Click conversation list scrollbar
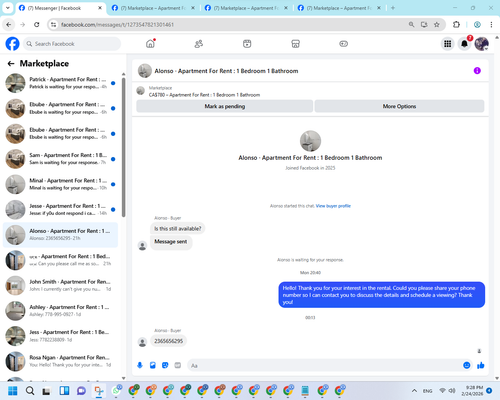The image size is (500, 400). click(124, 147)
